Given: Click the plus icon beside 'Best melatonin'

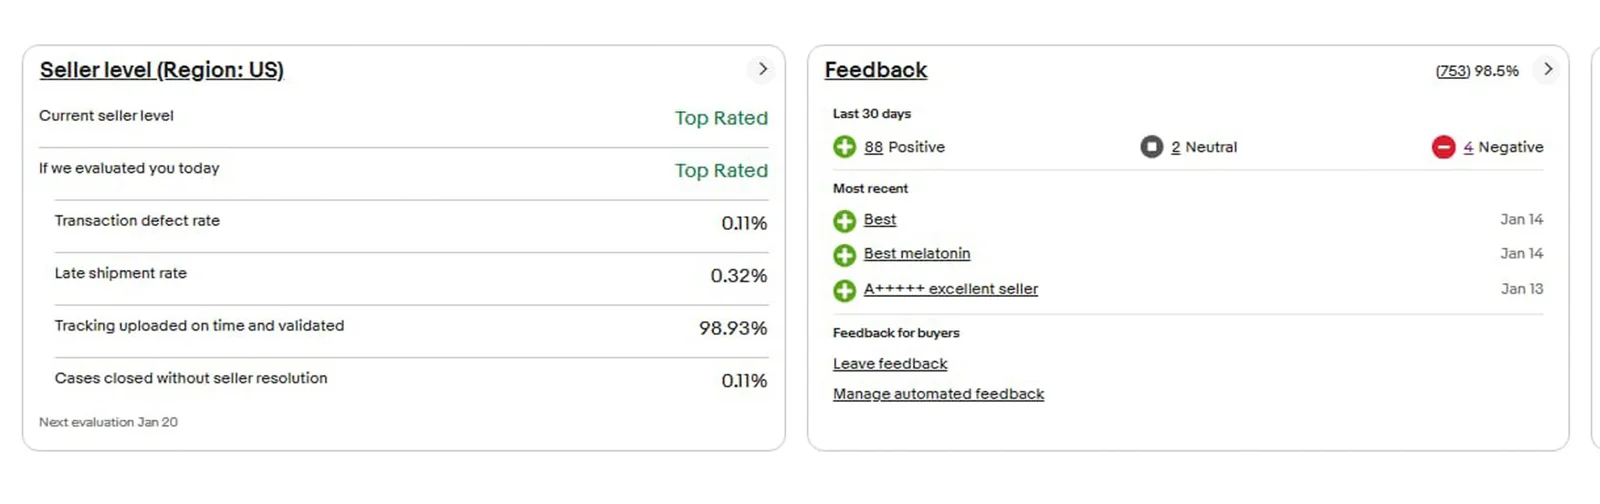Looking at the screenshot, I should [844, 255].
